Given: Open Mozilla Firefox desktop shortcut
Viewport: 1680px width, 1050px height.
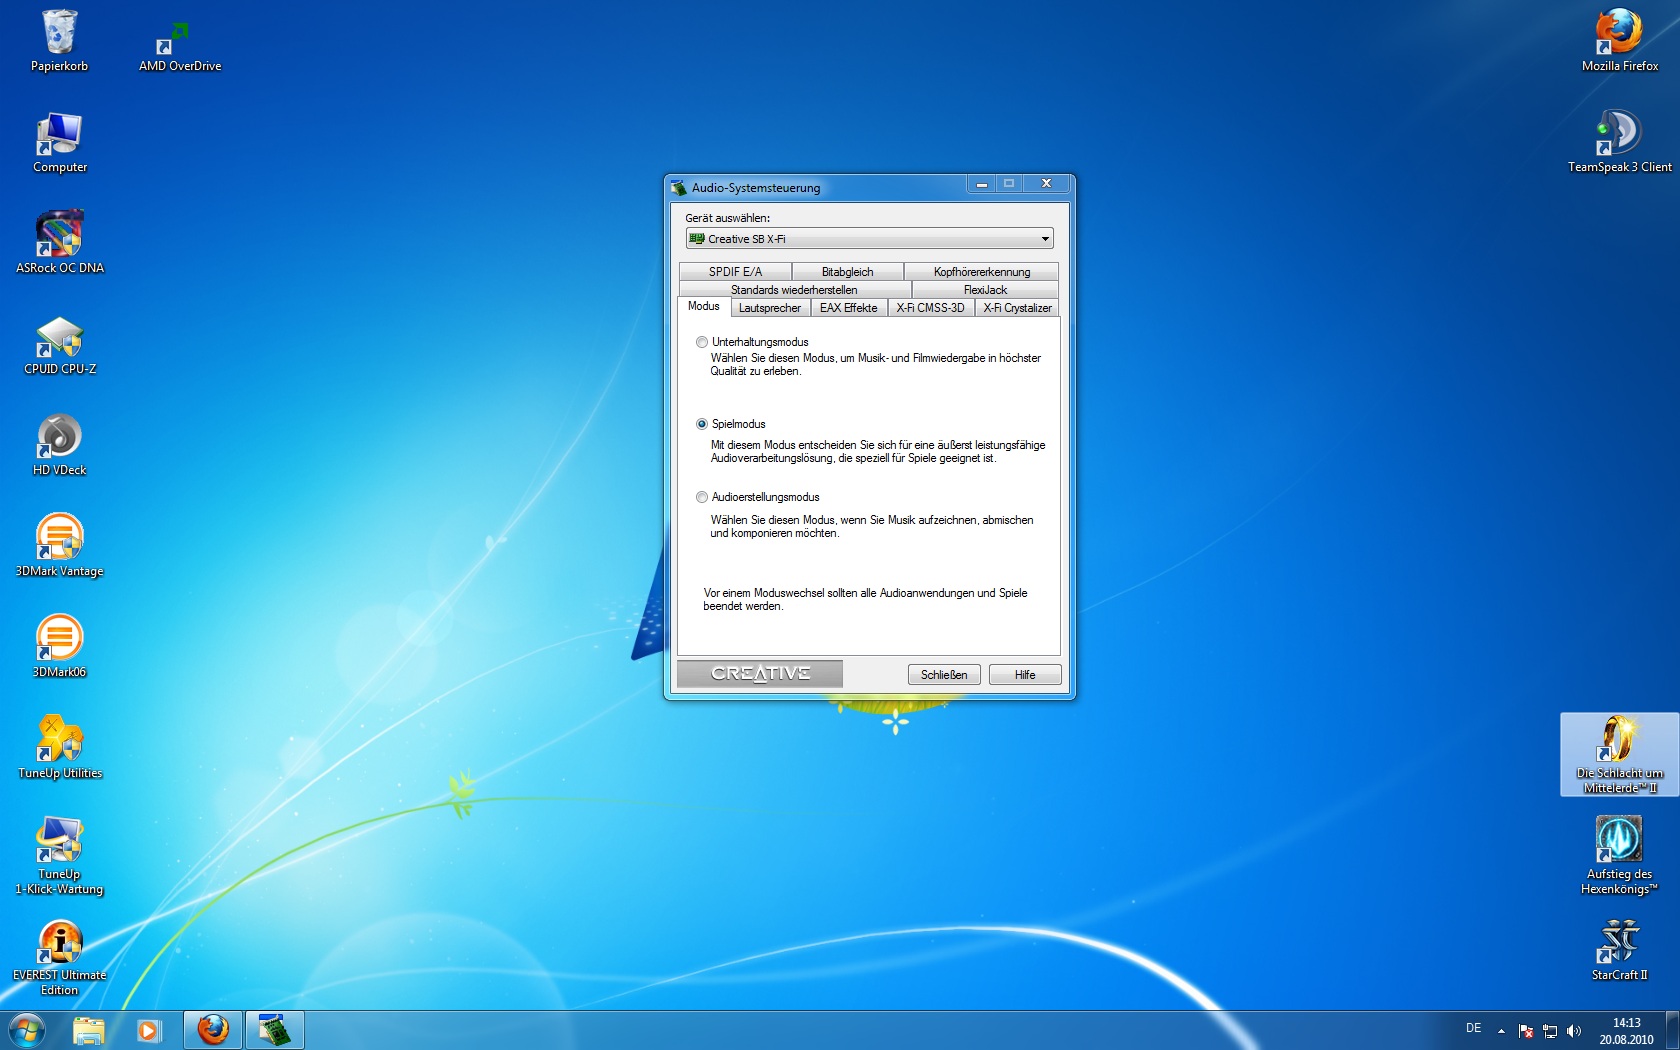Looking at the screenshot, I should tap(1619, 41).
